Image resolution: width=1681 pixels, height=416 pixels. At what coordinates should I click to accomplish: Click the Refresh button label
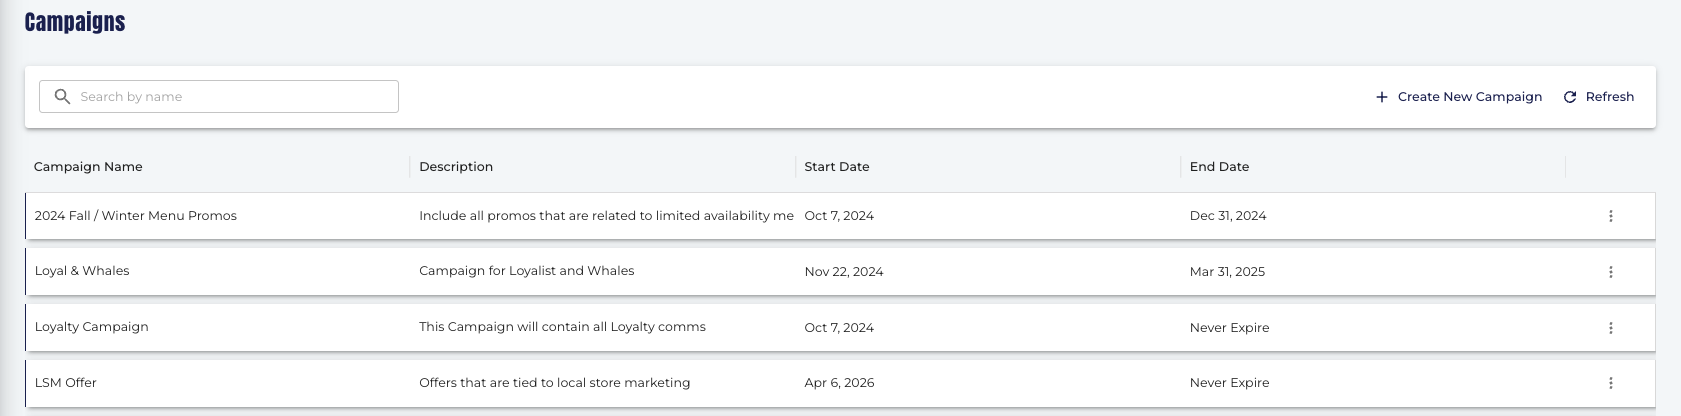[1610, 97]
